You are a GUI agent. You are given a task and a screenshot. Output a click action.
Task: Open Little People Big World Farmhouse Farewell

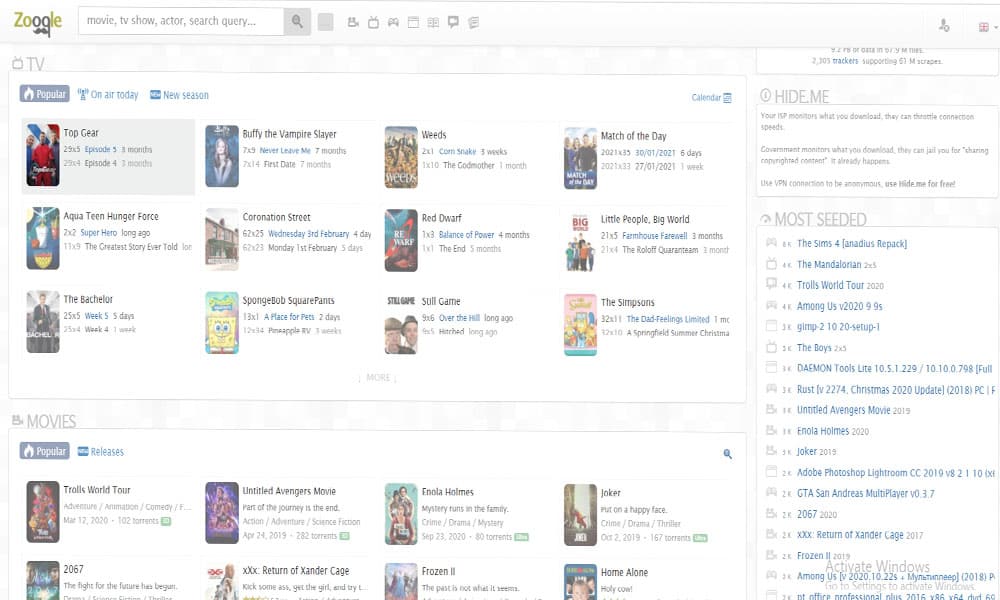[654, 236]
